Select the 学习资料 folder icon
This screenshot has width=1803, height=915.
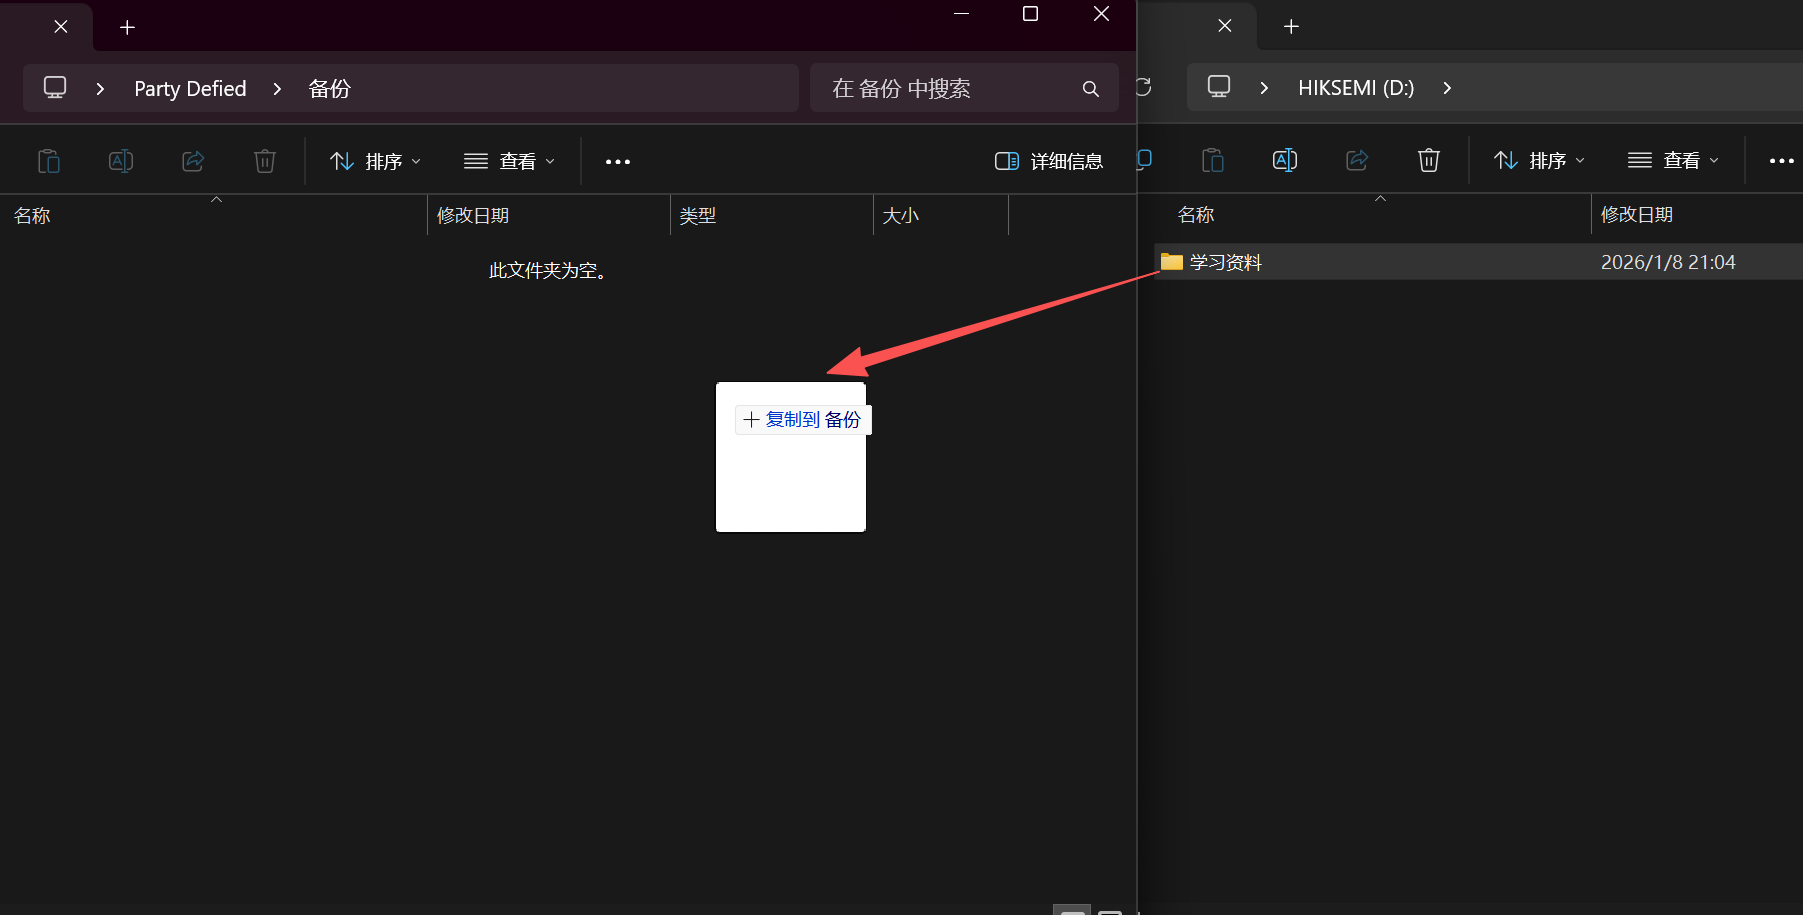(1172, 262)
